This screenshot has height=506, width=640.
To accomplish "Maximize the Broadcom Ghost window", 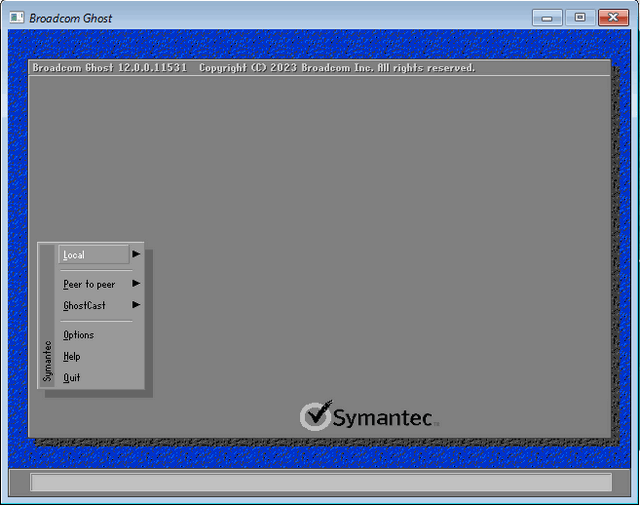I will (580, 18).
